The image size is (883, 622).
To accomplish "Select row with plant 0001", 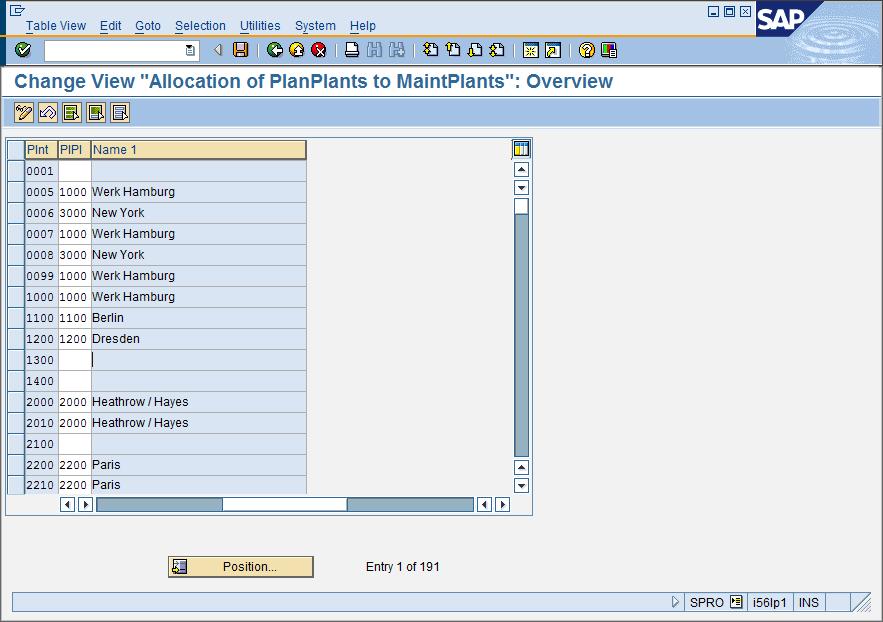I will tap(16, 171).
